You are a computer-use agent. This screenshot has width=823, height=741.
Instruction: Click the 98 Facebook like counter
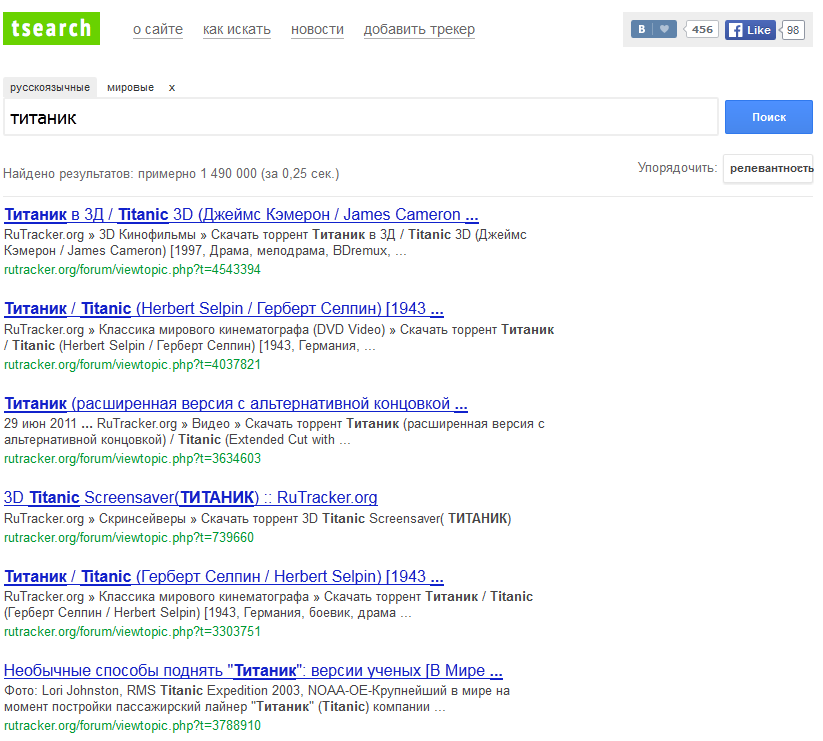(x=793, y=30)
